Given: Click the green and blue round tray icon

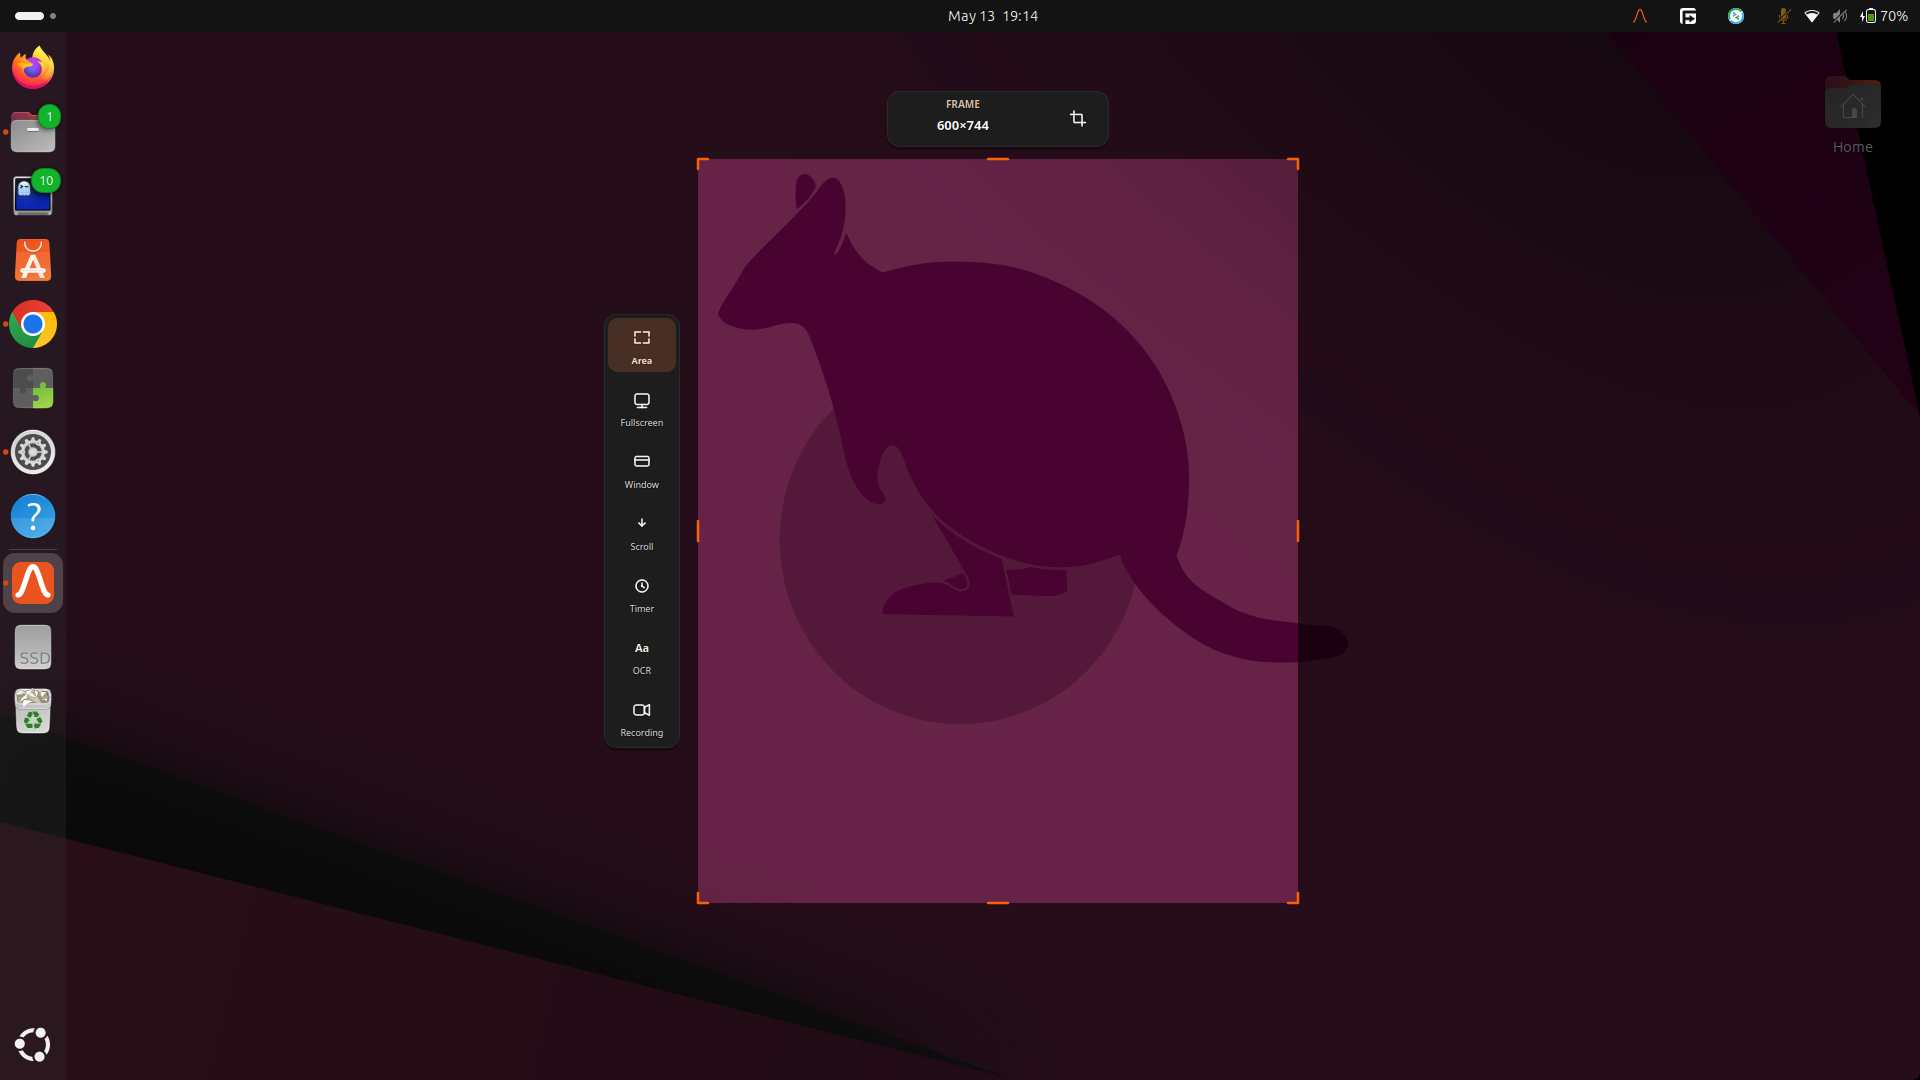Looking at the screenshot, I should pyautogui.click(x=1736, y=16).
